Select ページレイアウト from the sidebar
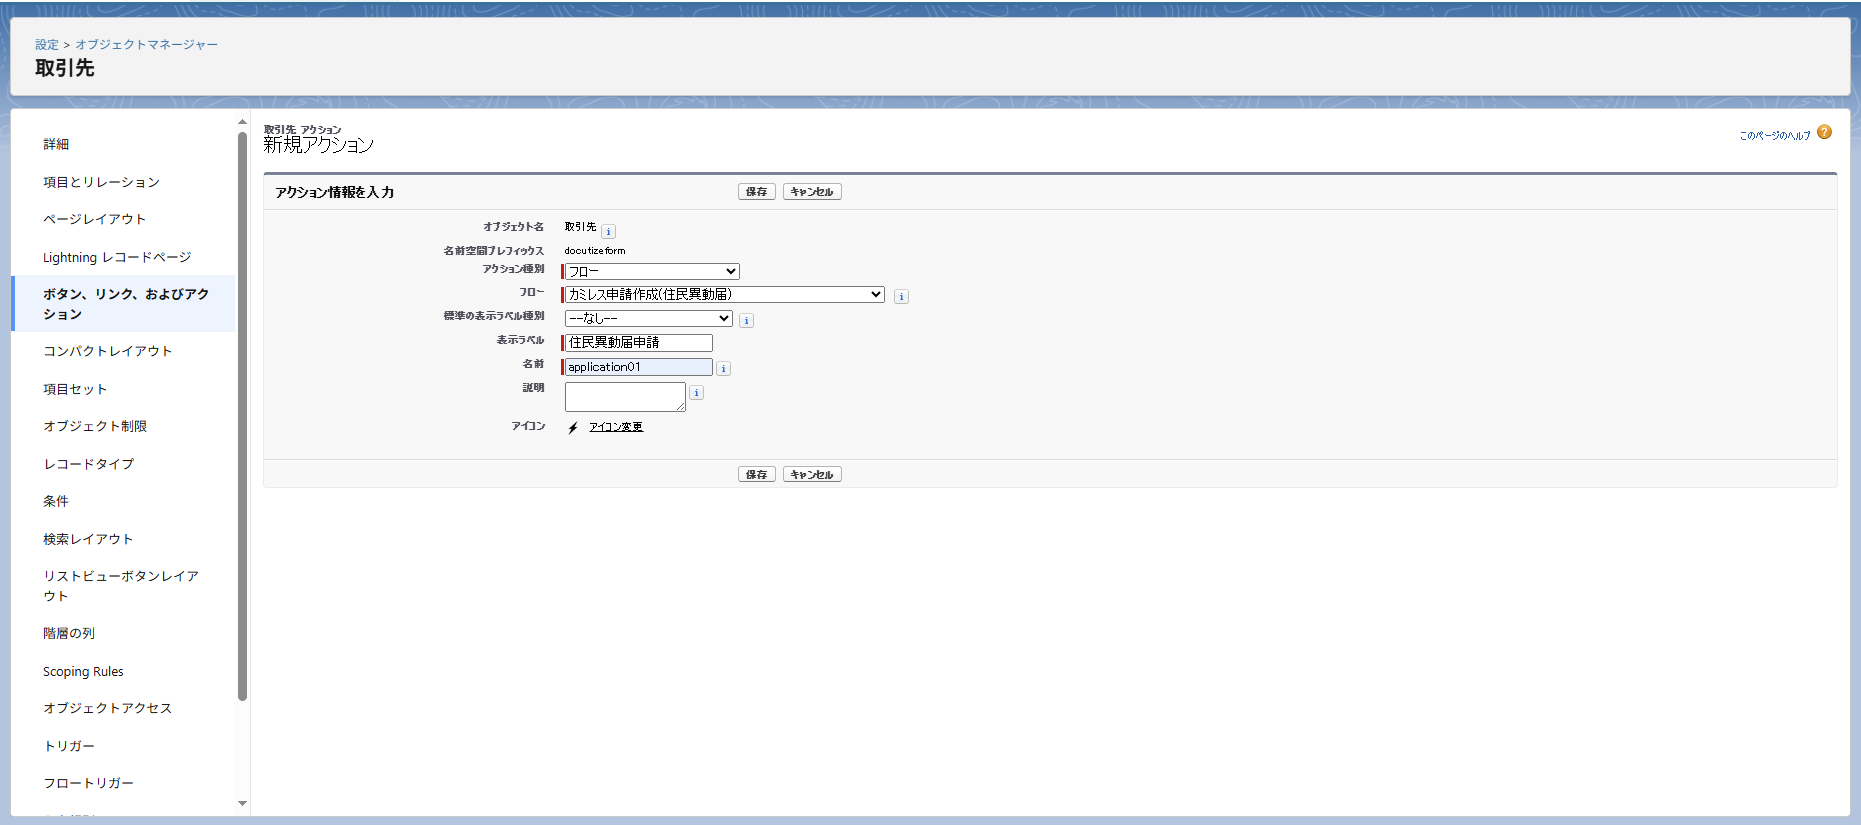 tap(95, 219)
